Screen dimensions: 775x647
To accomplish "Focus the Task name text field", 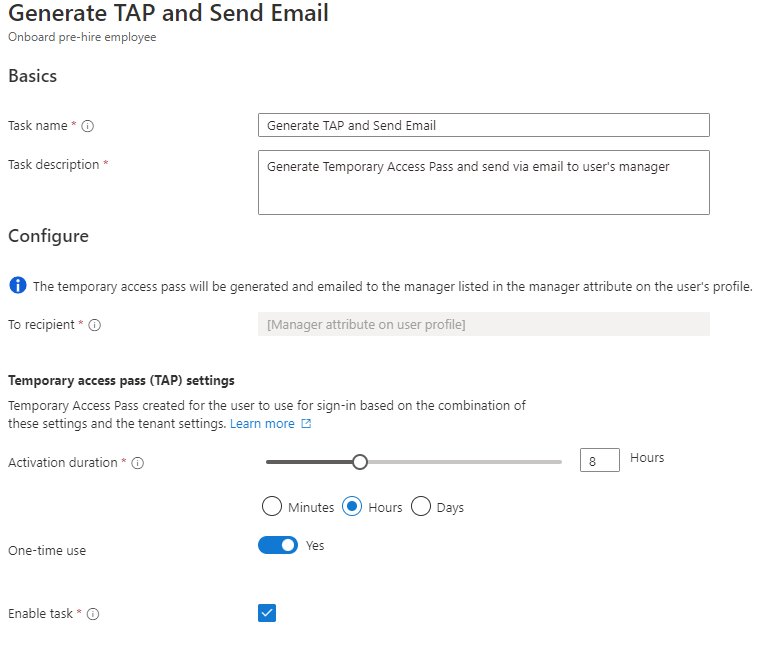I will coord(483,125).
